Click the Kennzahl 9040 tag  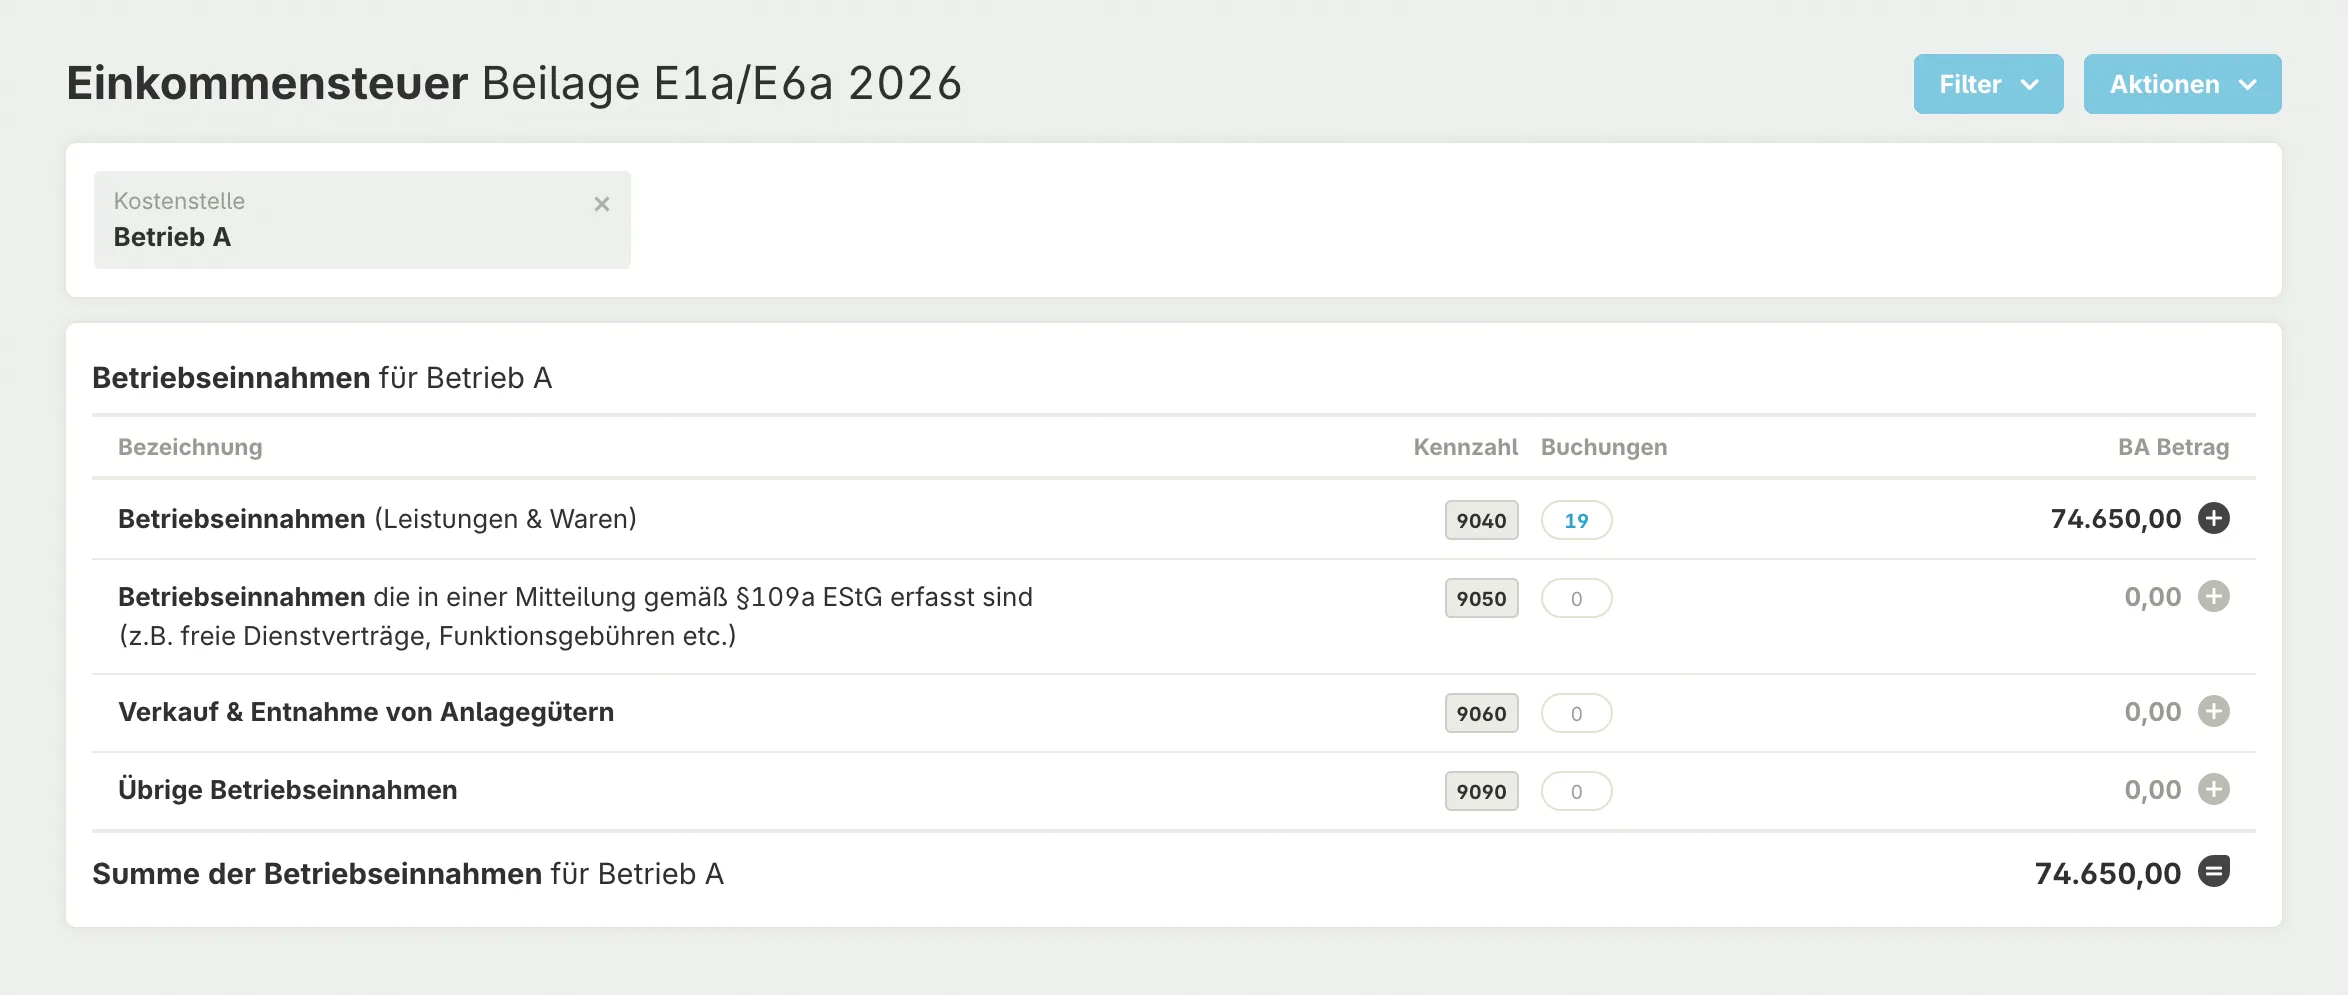tap(1481, 520)
